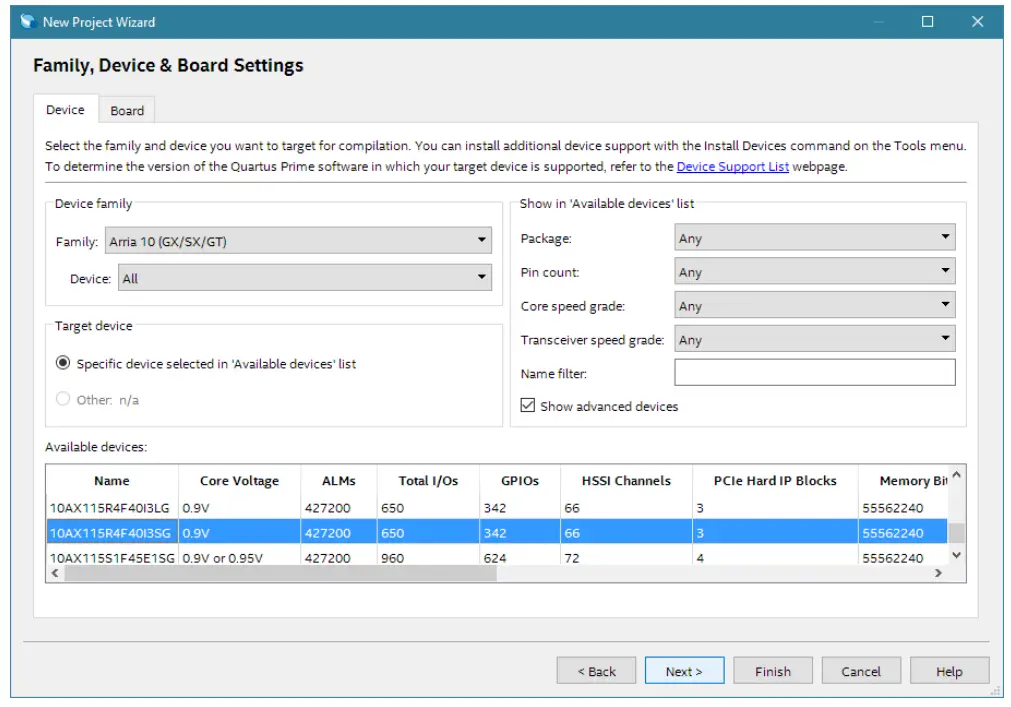
Task: Expand the Pin count dropdown
Action: [x=814, y=272]
